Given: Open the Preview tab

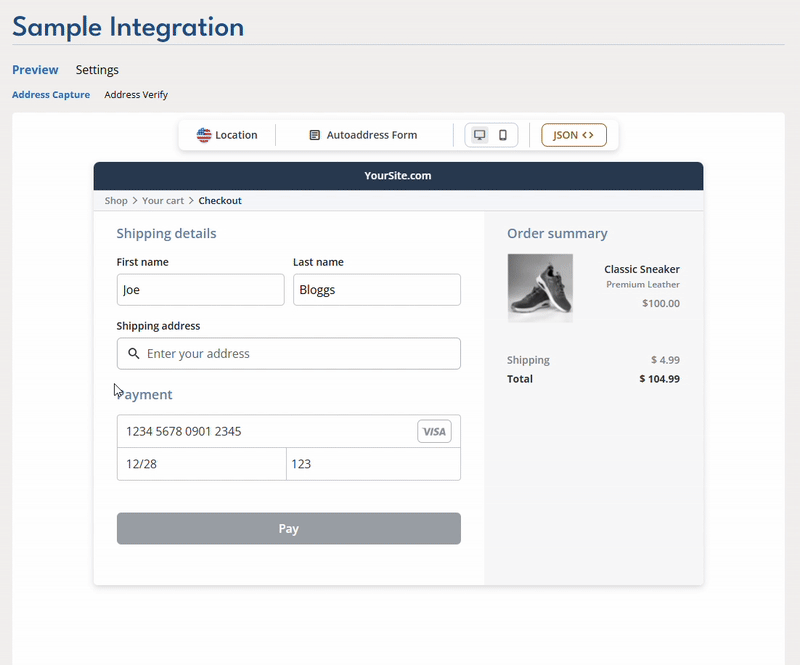Looking at the screenshot, I should (x=35, y=70).
